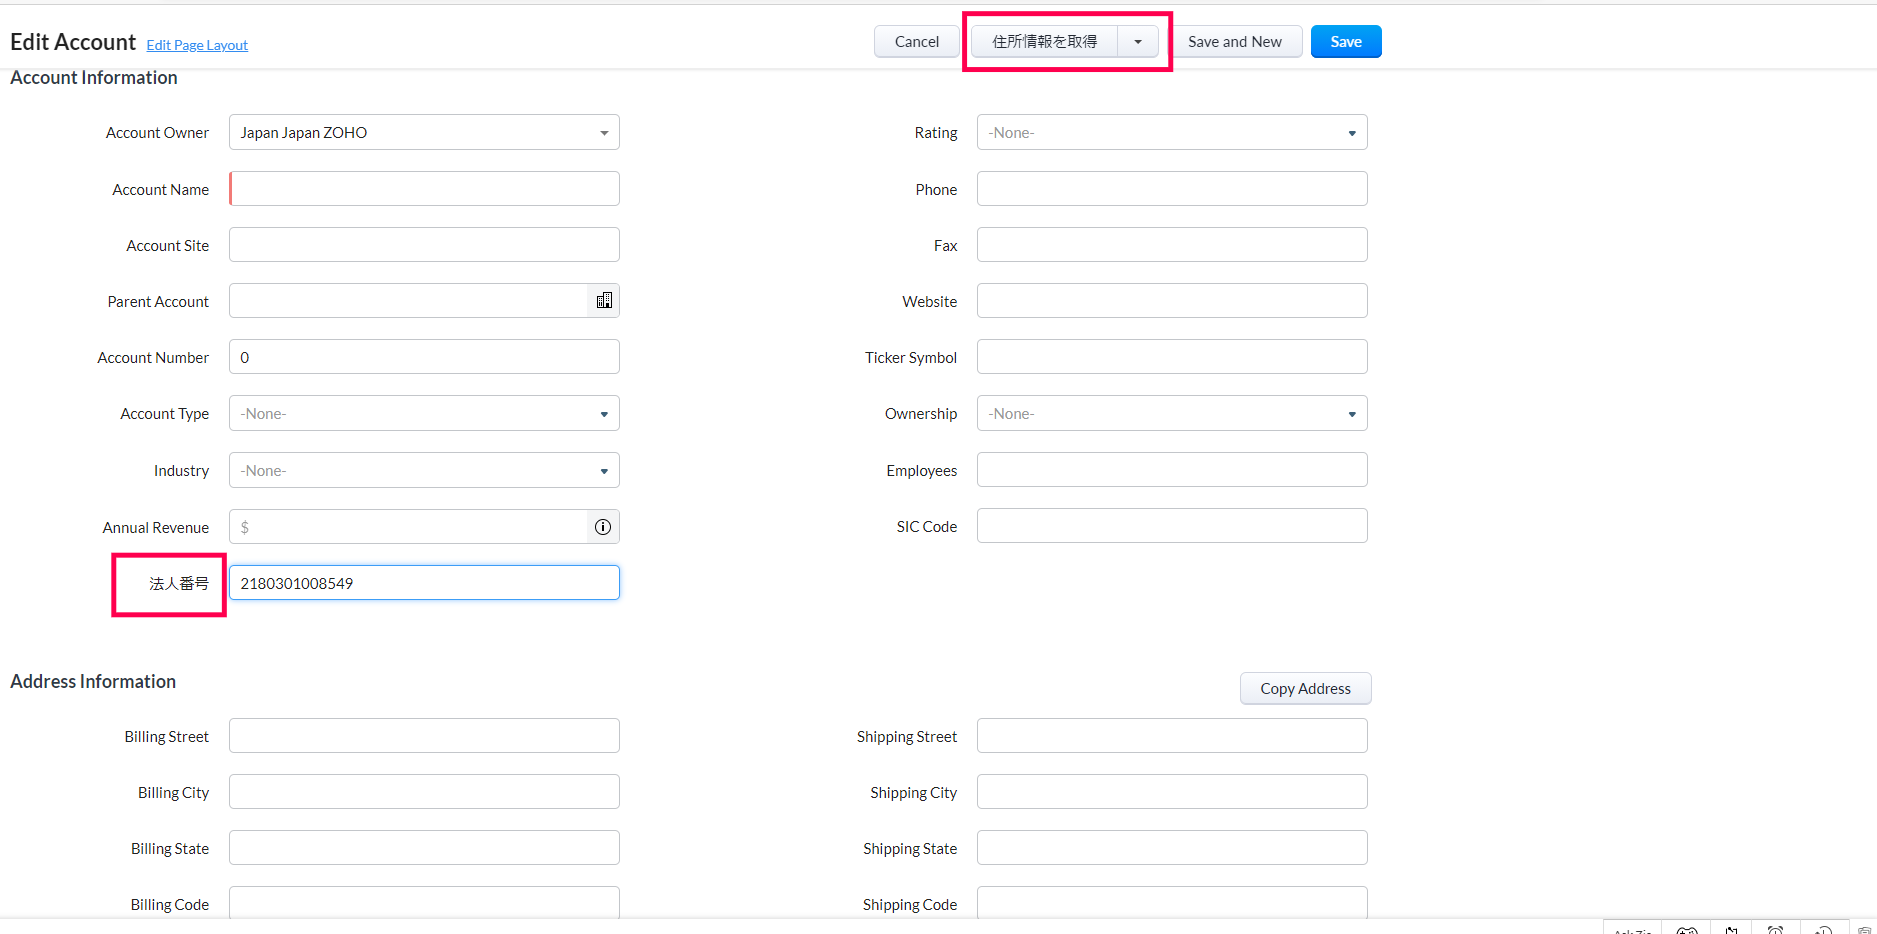1877x934 pixels.
Task: Click into the Account Name field
Action: [x=424, y=189]
